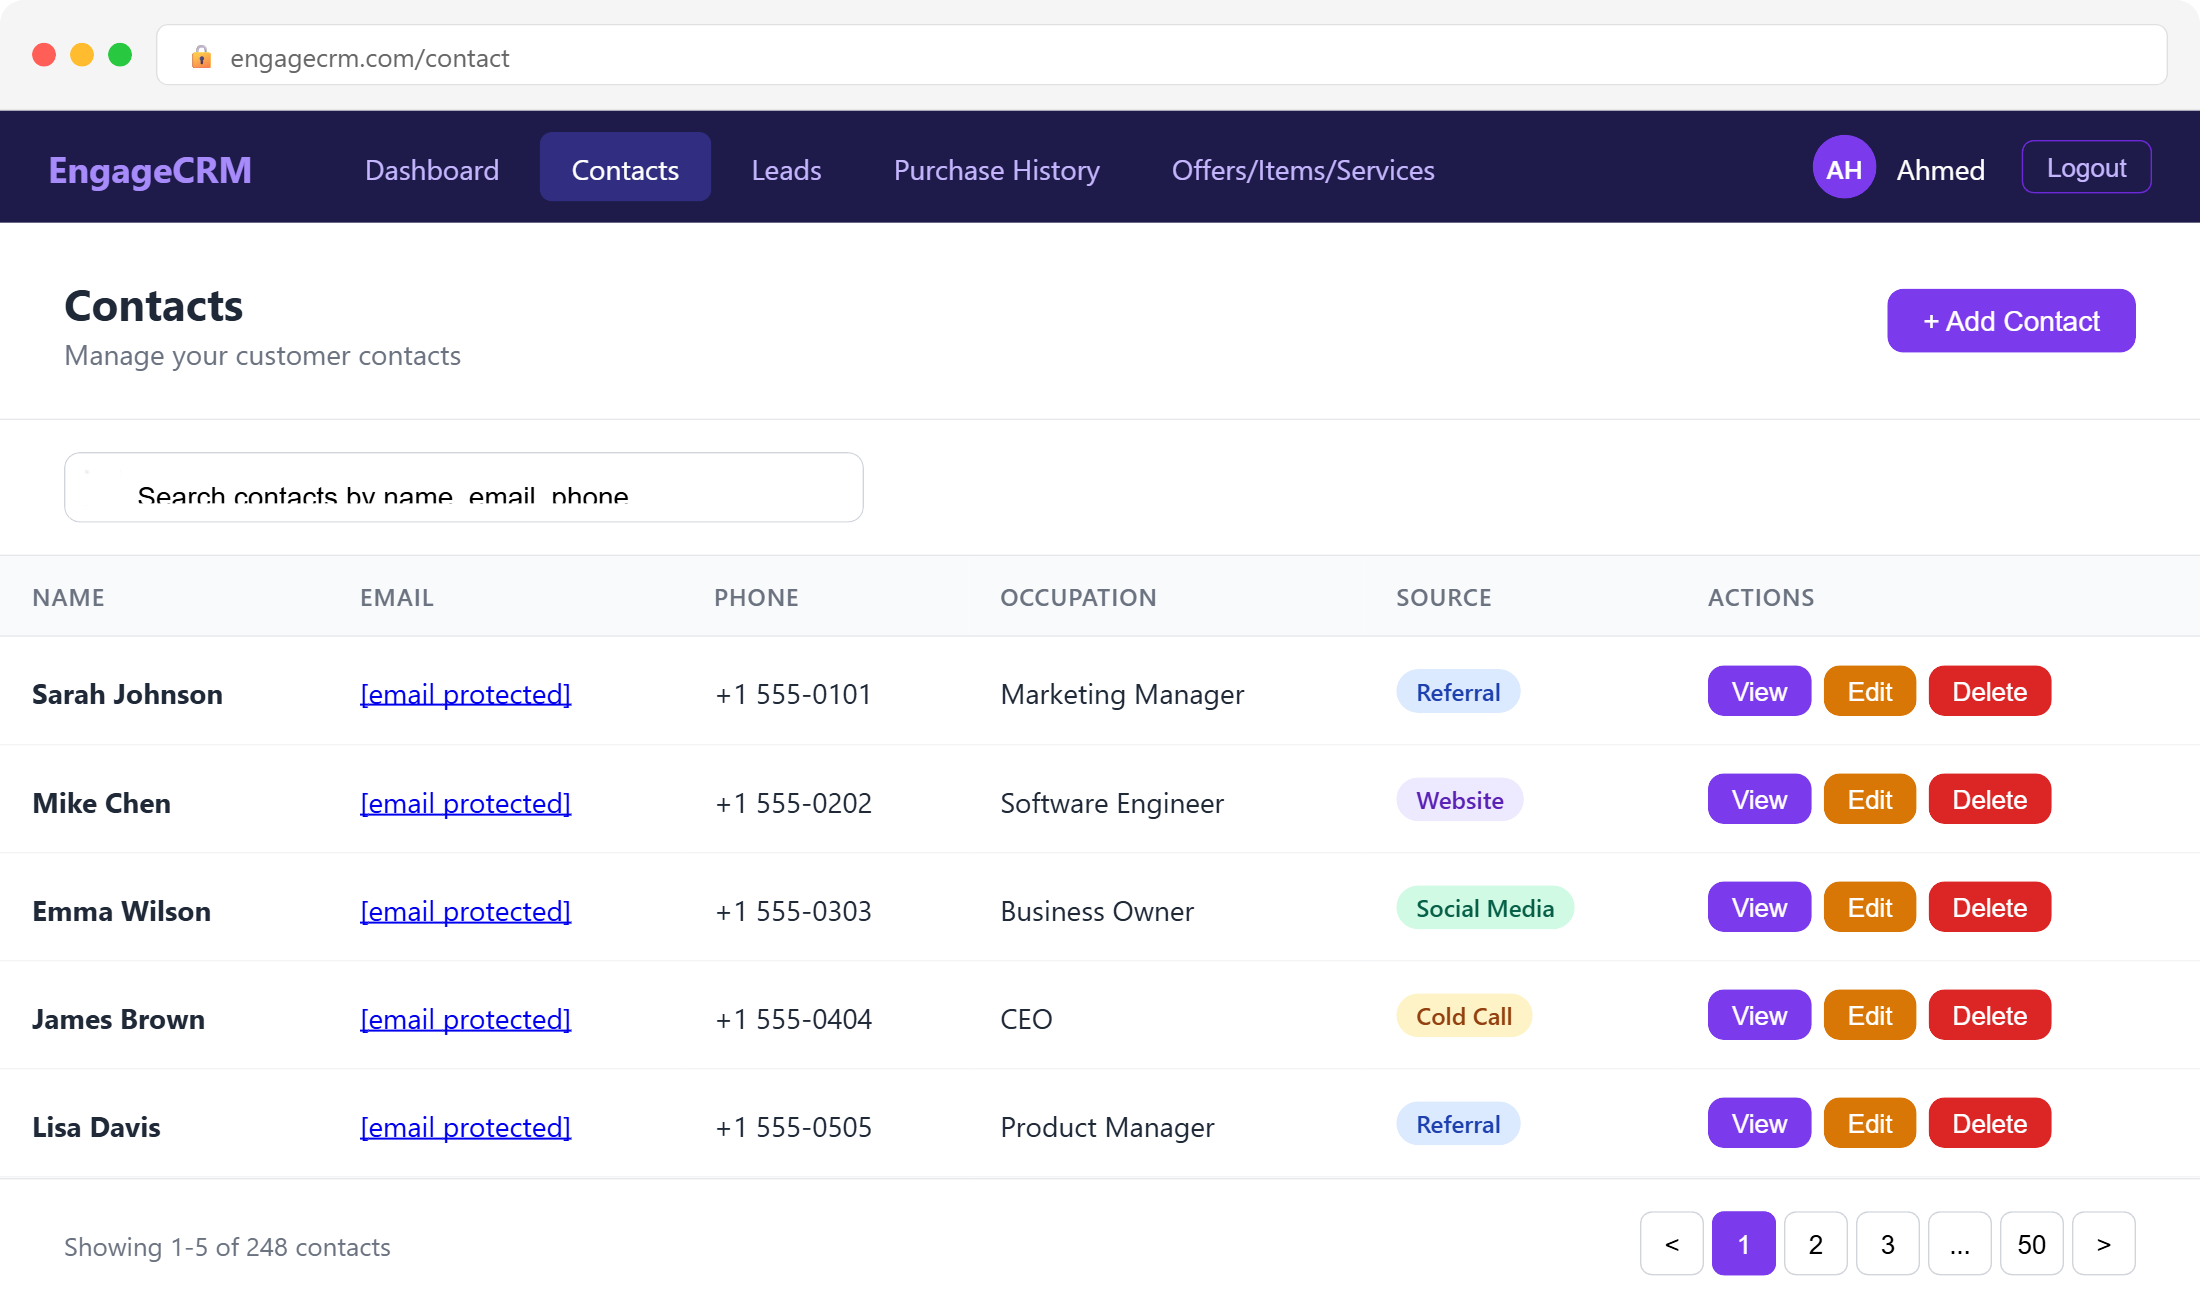Viewport: 2200px width, 1308px height.
Task: Click the search contacts input field
Action: [x=462, y=489]
